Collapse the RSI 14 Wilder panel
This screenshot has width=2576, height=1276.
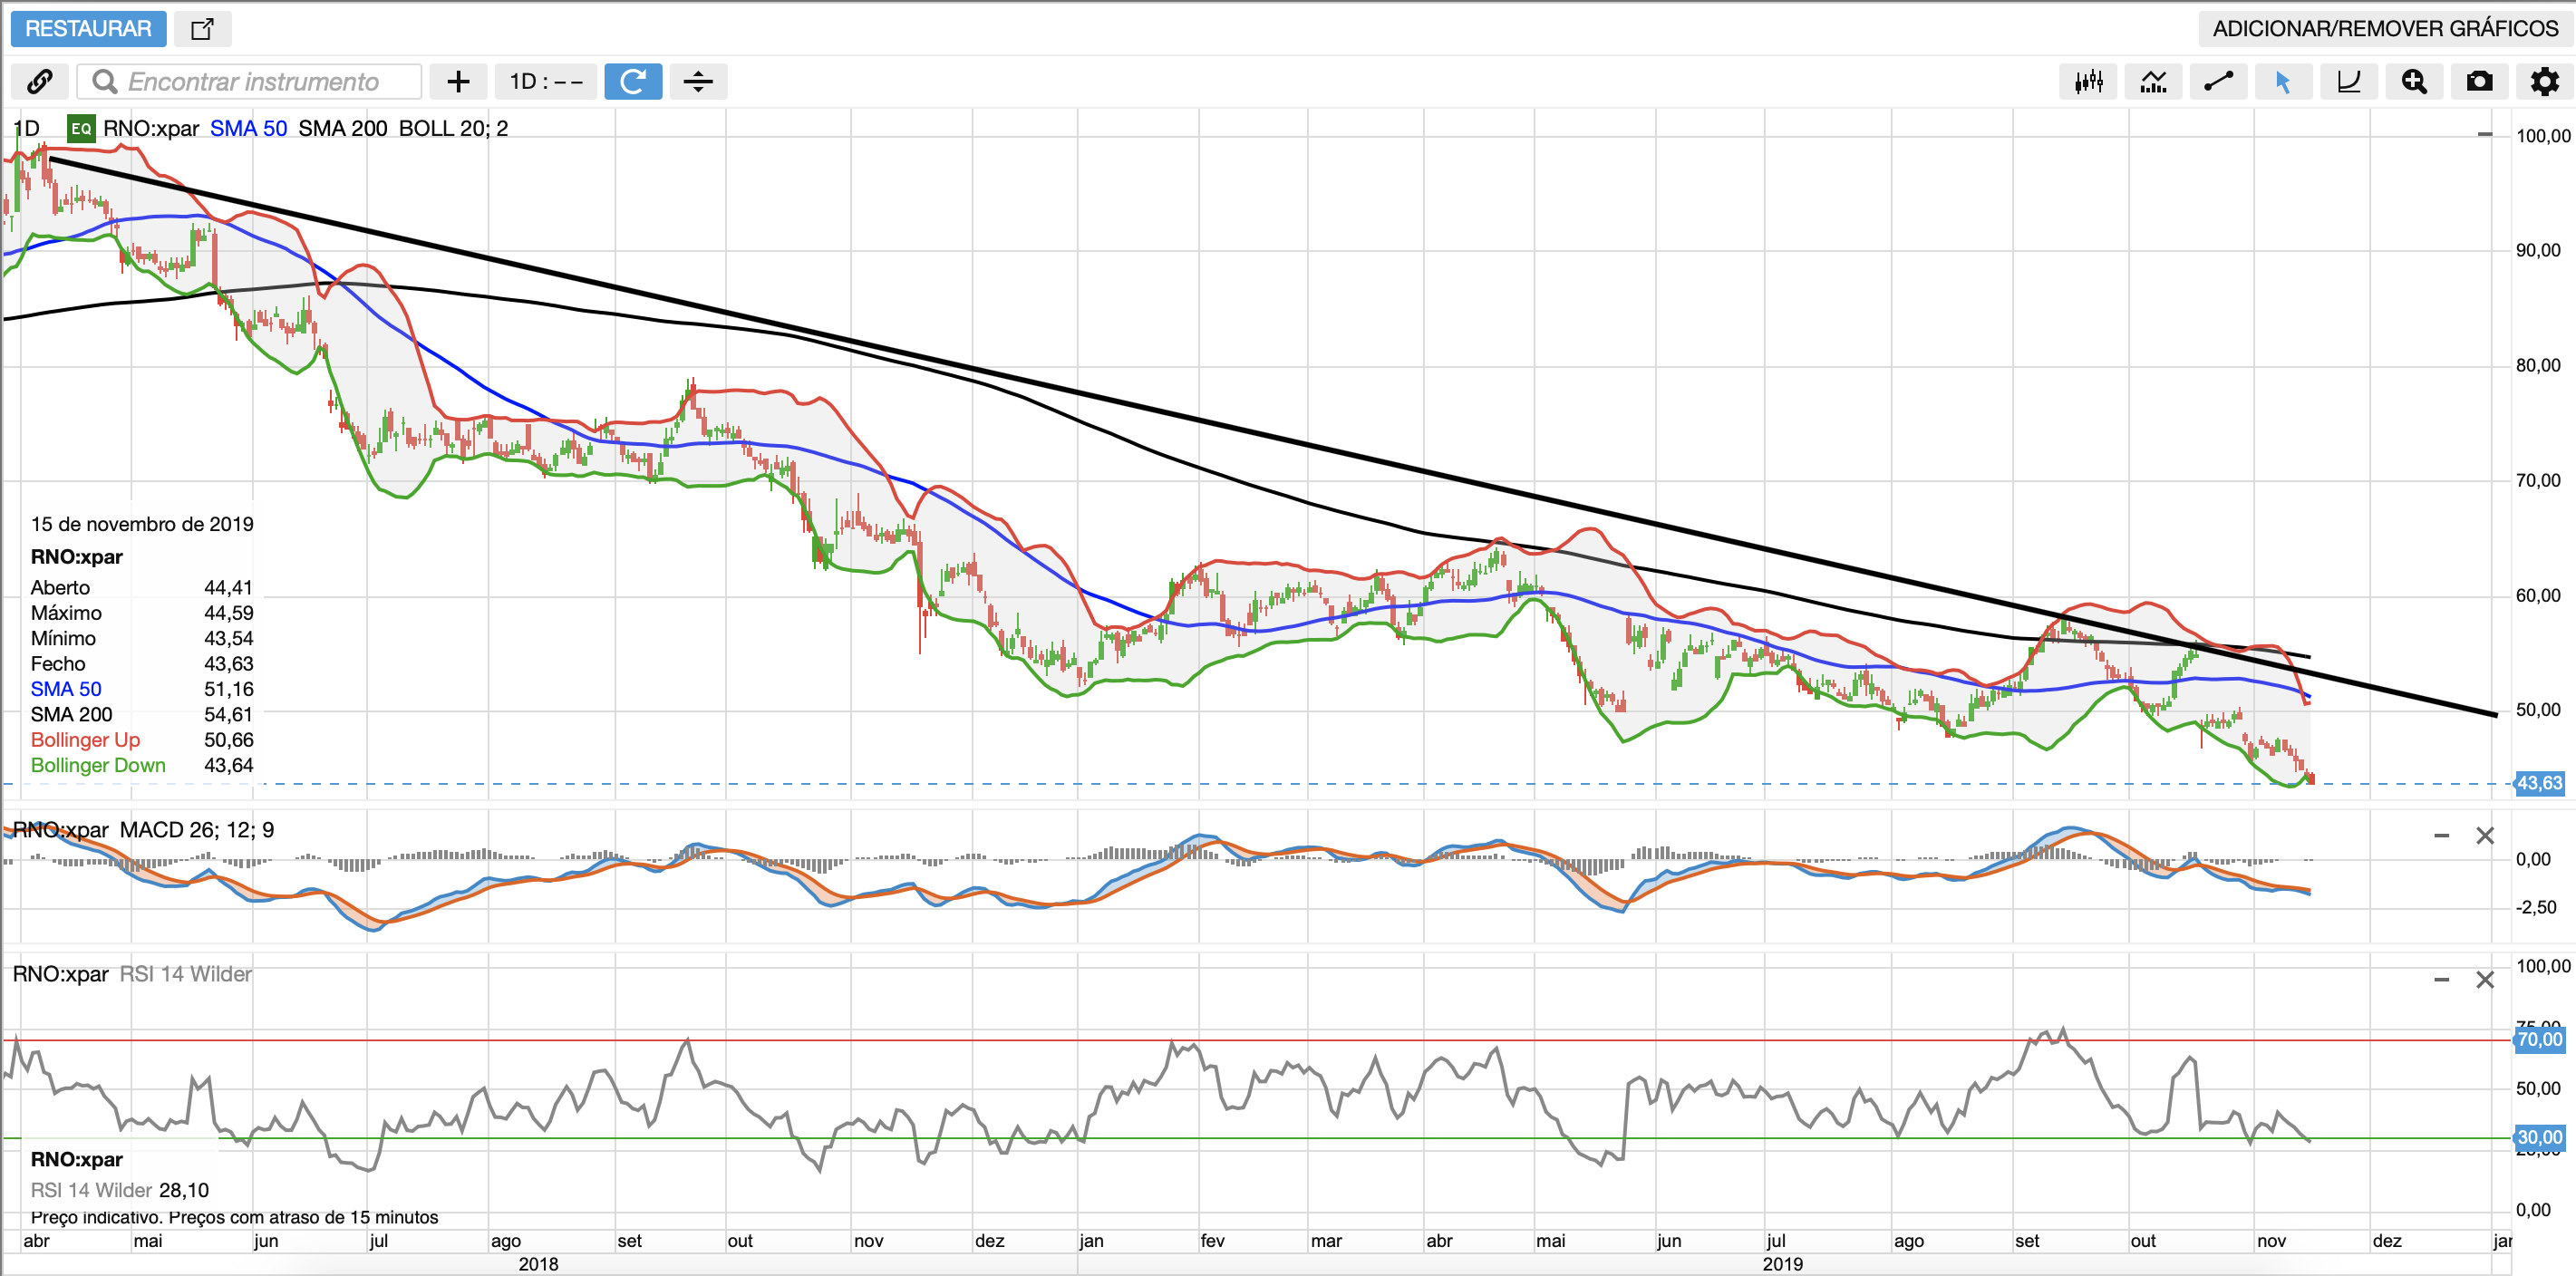2441,980
